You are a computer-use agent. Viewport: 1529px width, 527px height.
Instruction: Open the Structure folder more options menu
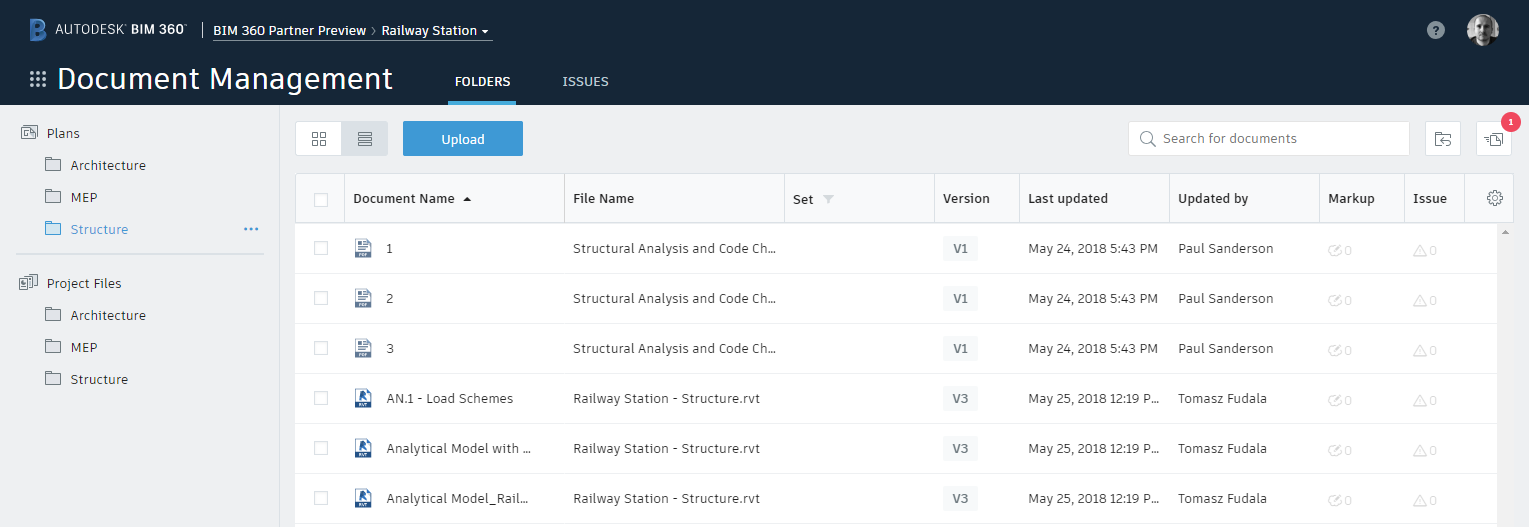point(251,229)
